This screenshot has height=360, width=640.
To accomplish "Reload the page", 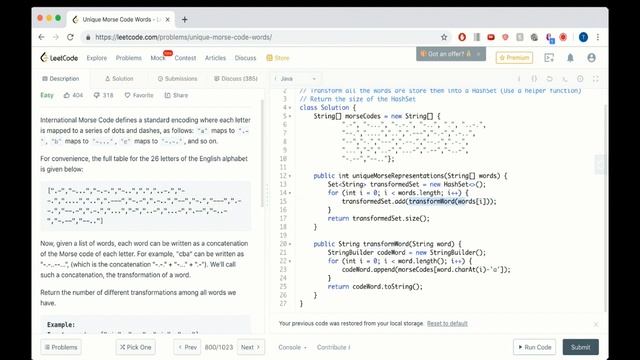I will coord(70,37).
